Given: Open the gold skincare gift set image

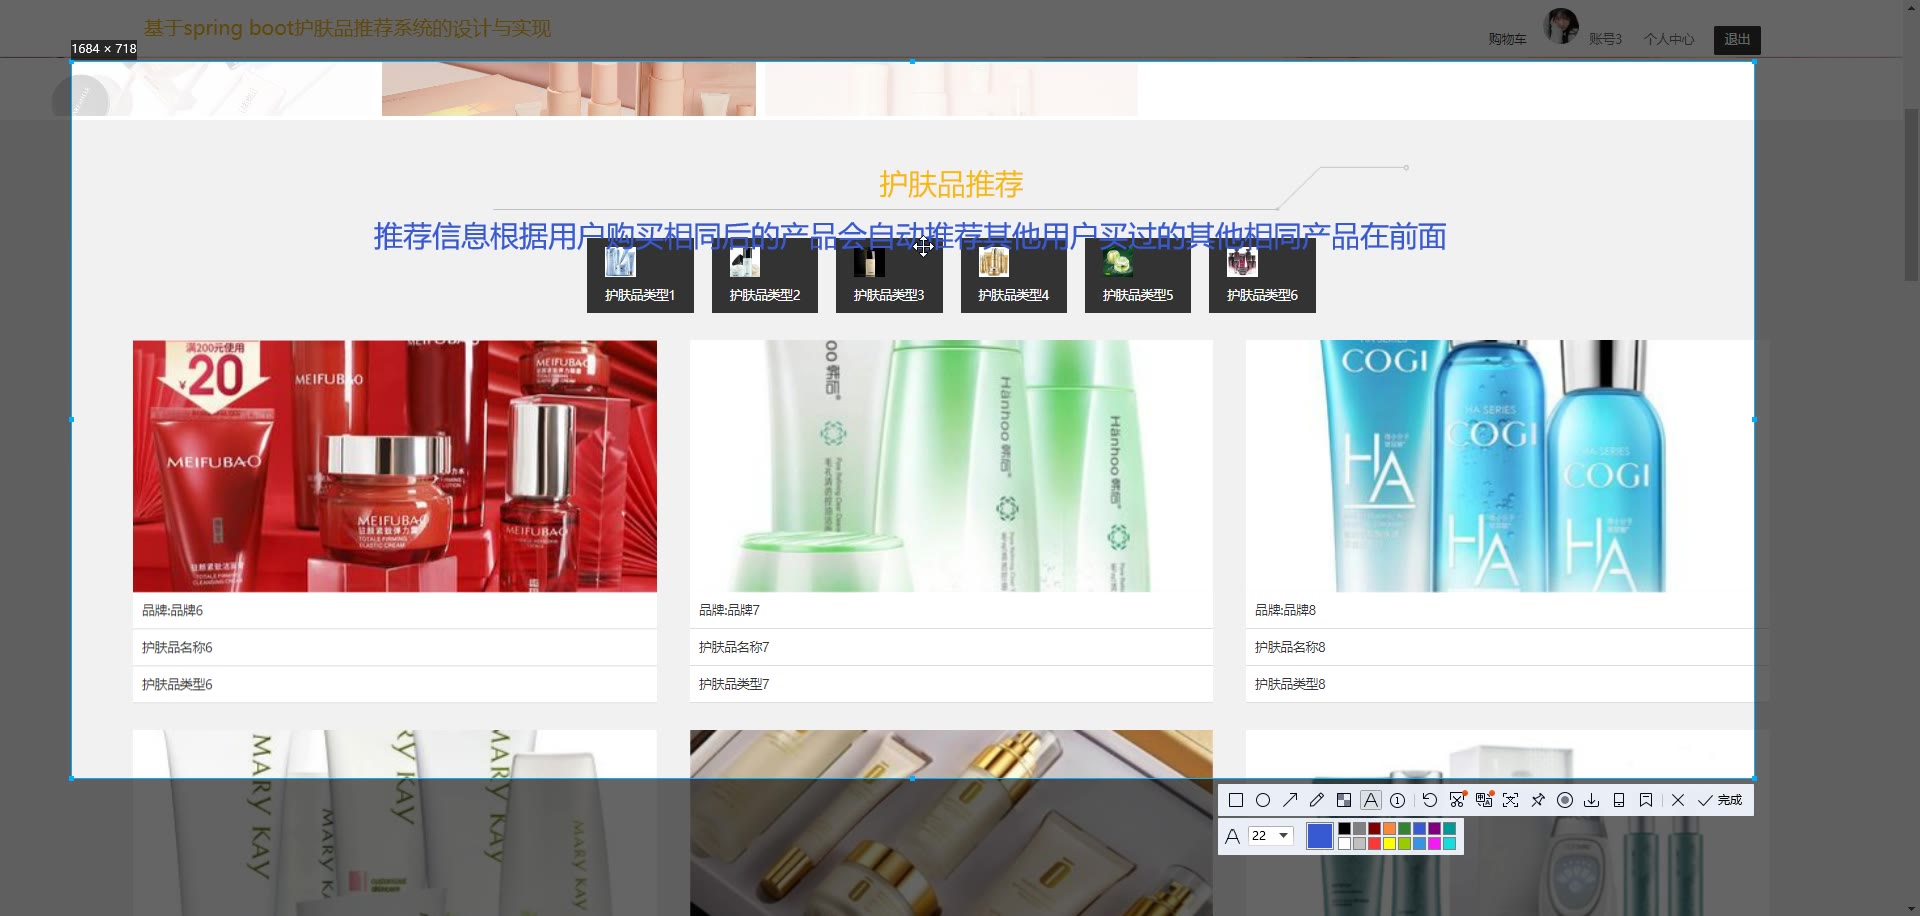Looking at the screenshot, I should tap(951, 822).
